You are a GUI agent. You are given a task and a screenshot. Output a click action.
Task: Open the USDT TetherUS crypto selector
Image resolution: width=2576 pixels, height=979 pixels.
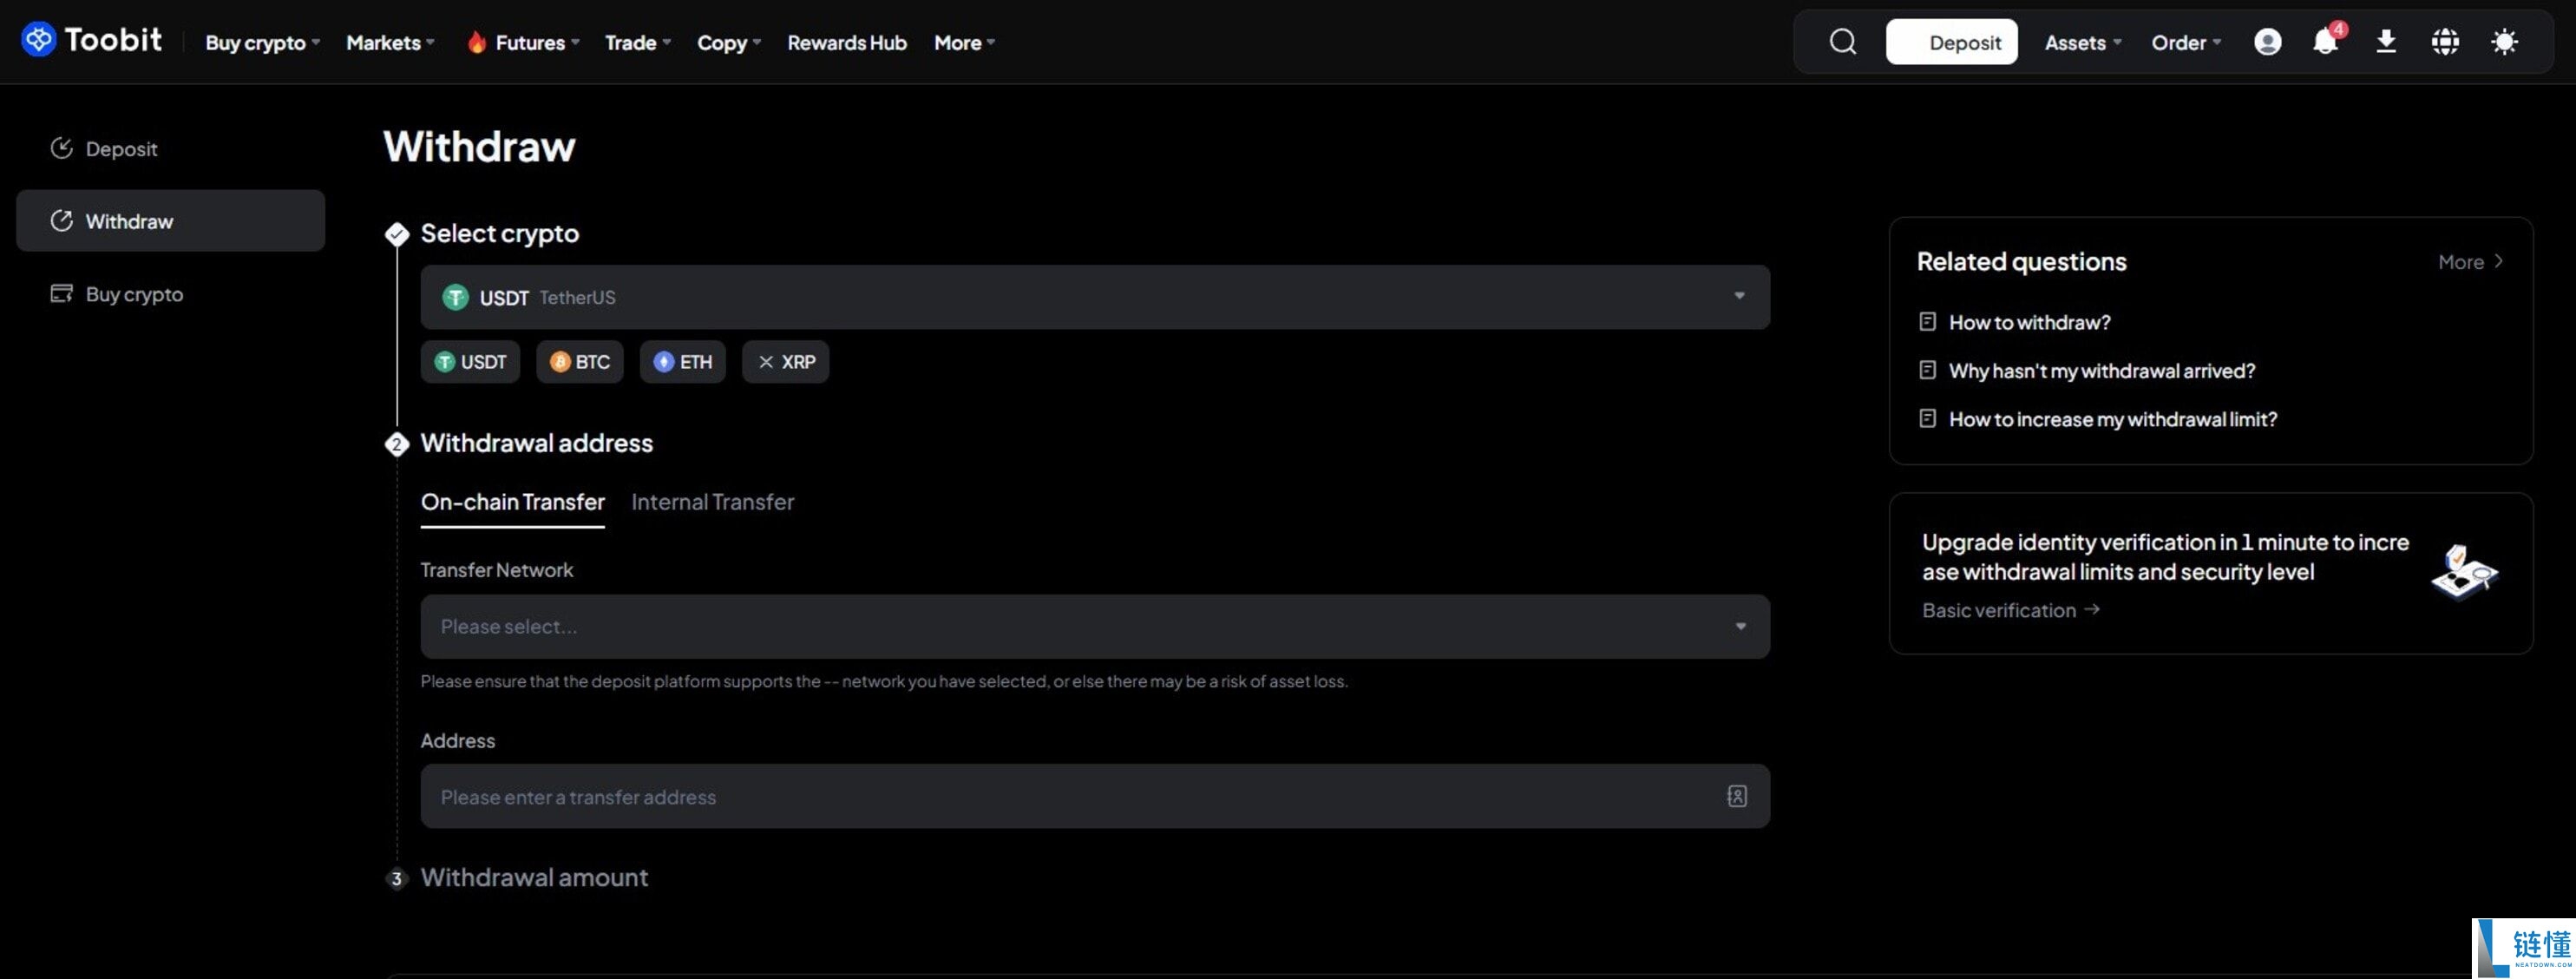click(x=1095, y=297)
